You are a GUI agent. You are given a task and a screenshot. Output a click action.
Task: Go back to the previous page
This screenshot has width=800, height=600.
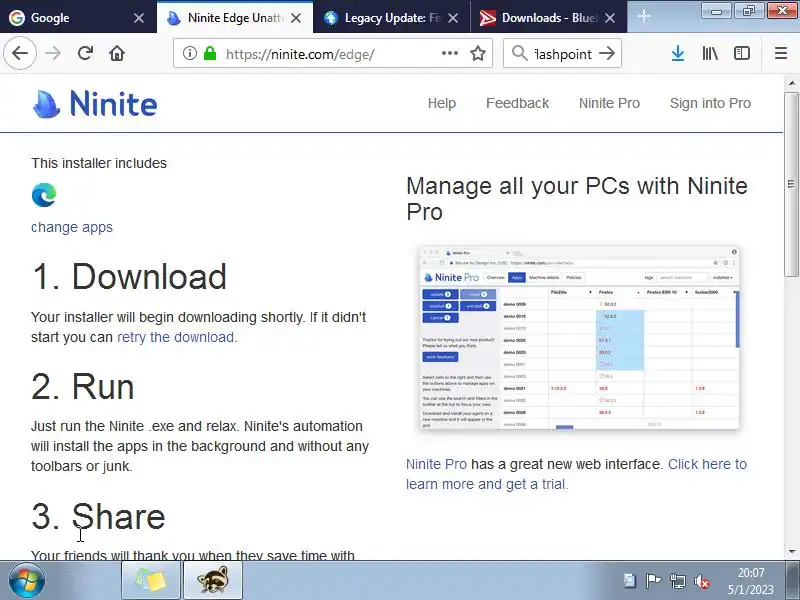click(x=20, y=53)
